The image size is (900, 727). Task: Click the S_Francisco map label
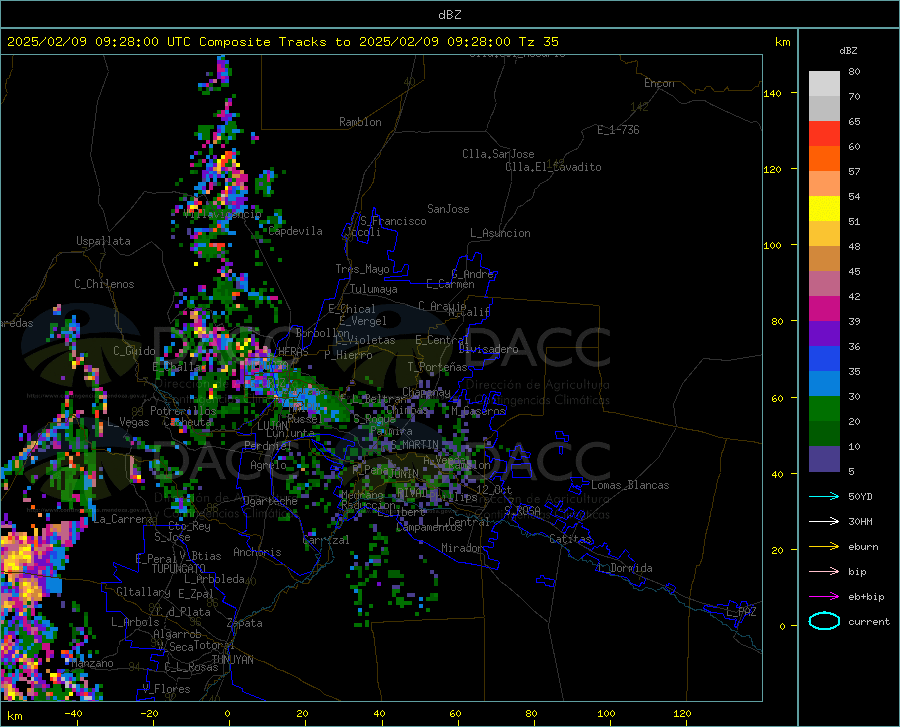click(393, 221)
